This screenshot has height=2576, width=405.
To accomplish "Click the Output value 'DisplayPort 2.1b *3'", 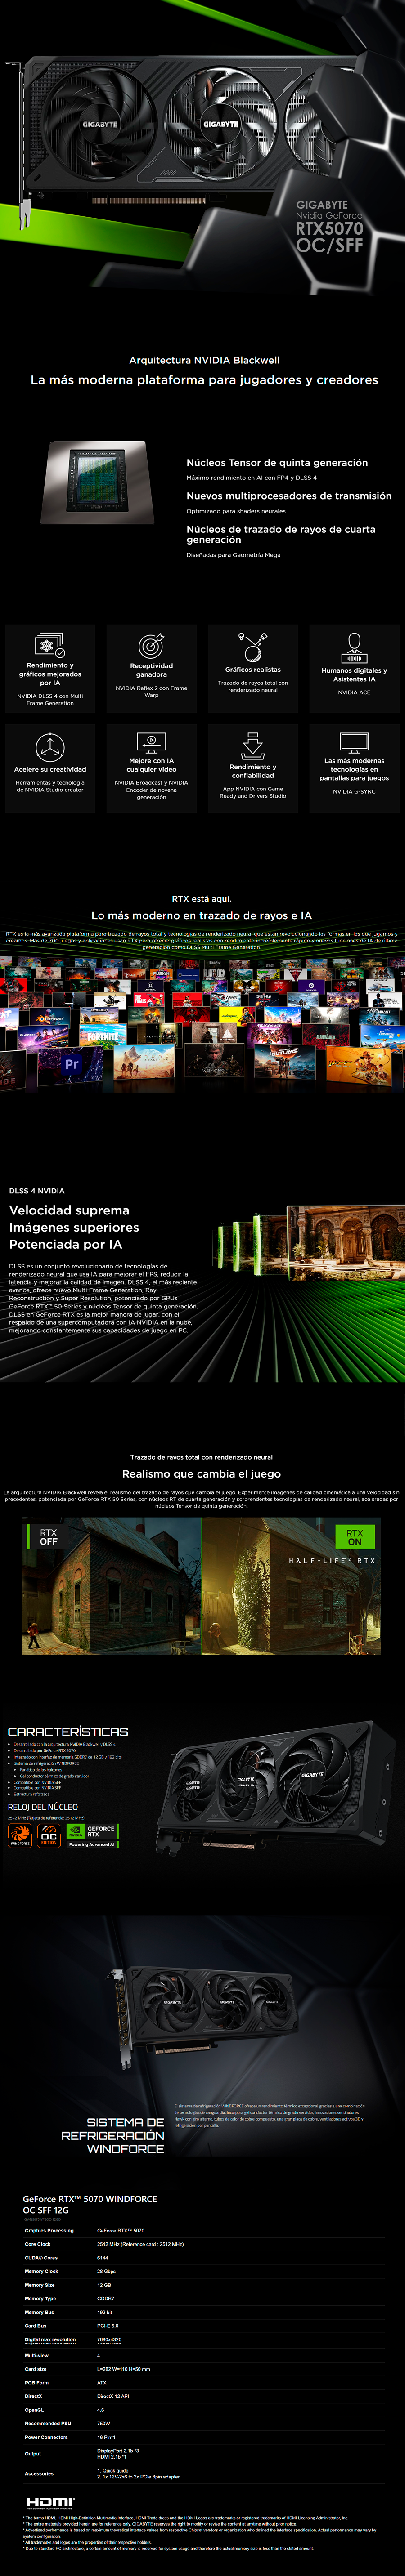I will 118,2451.
